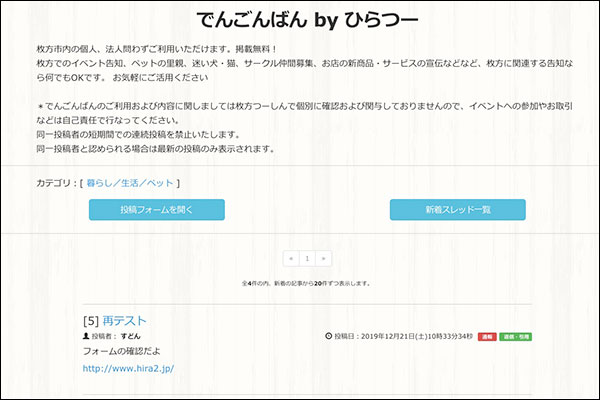Open the 新着スレッド一覧 thread list

tap(457, 210)
